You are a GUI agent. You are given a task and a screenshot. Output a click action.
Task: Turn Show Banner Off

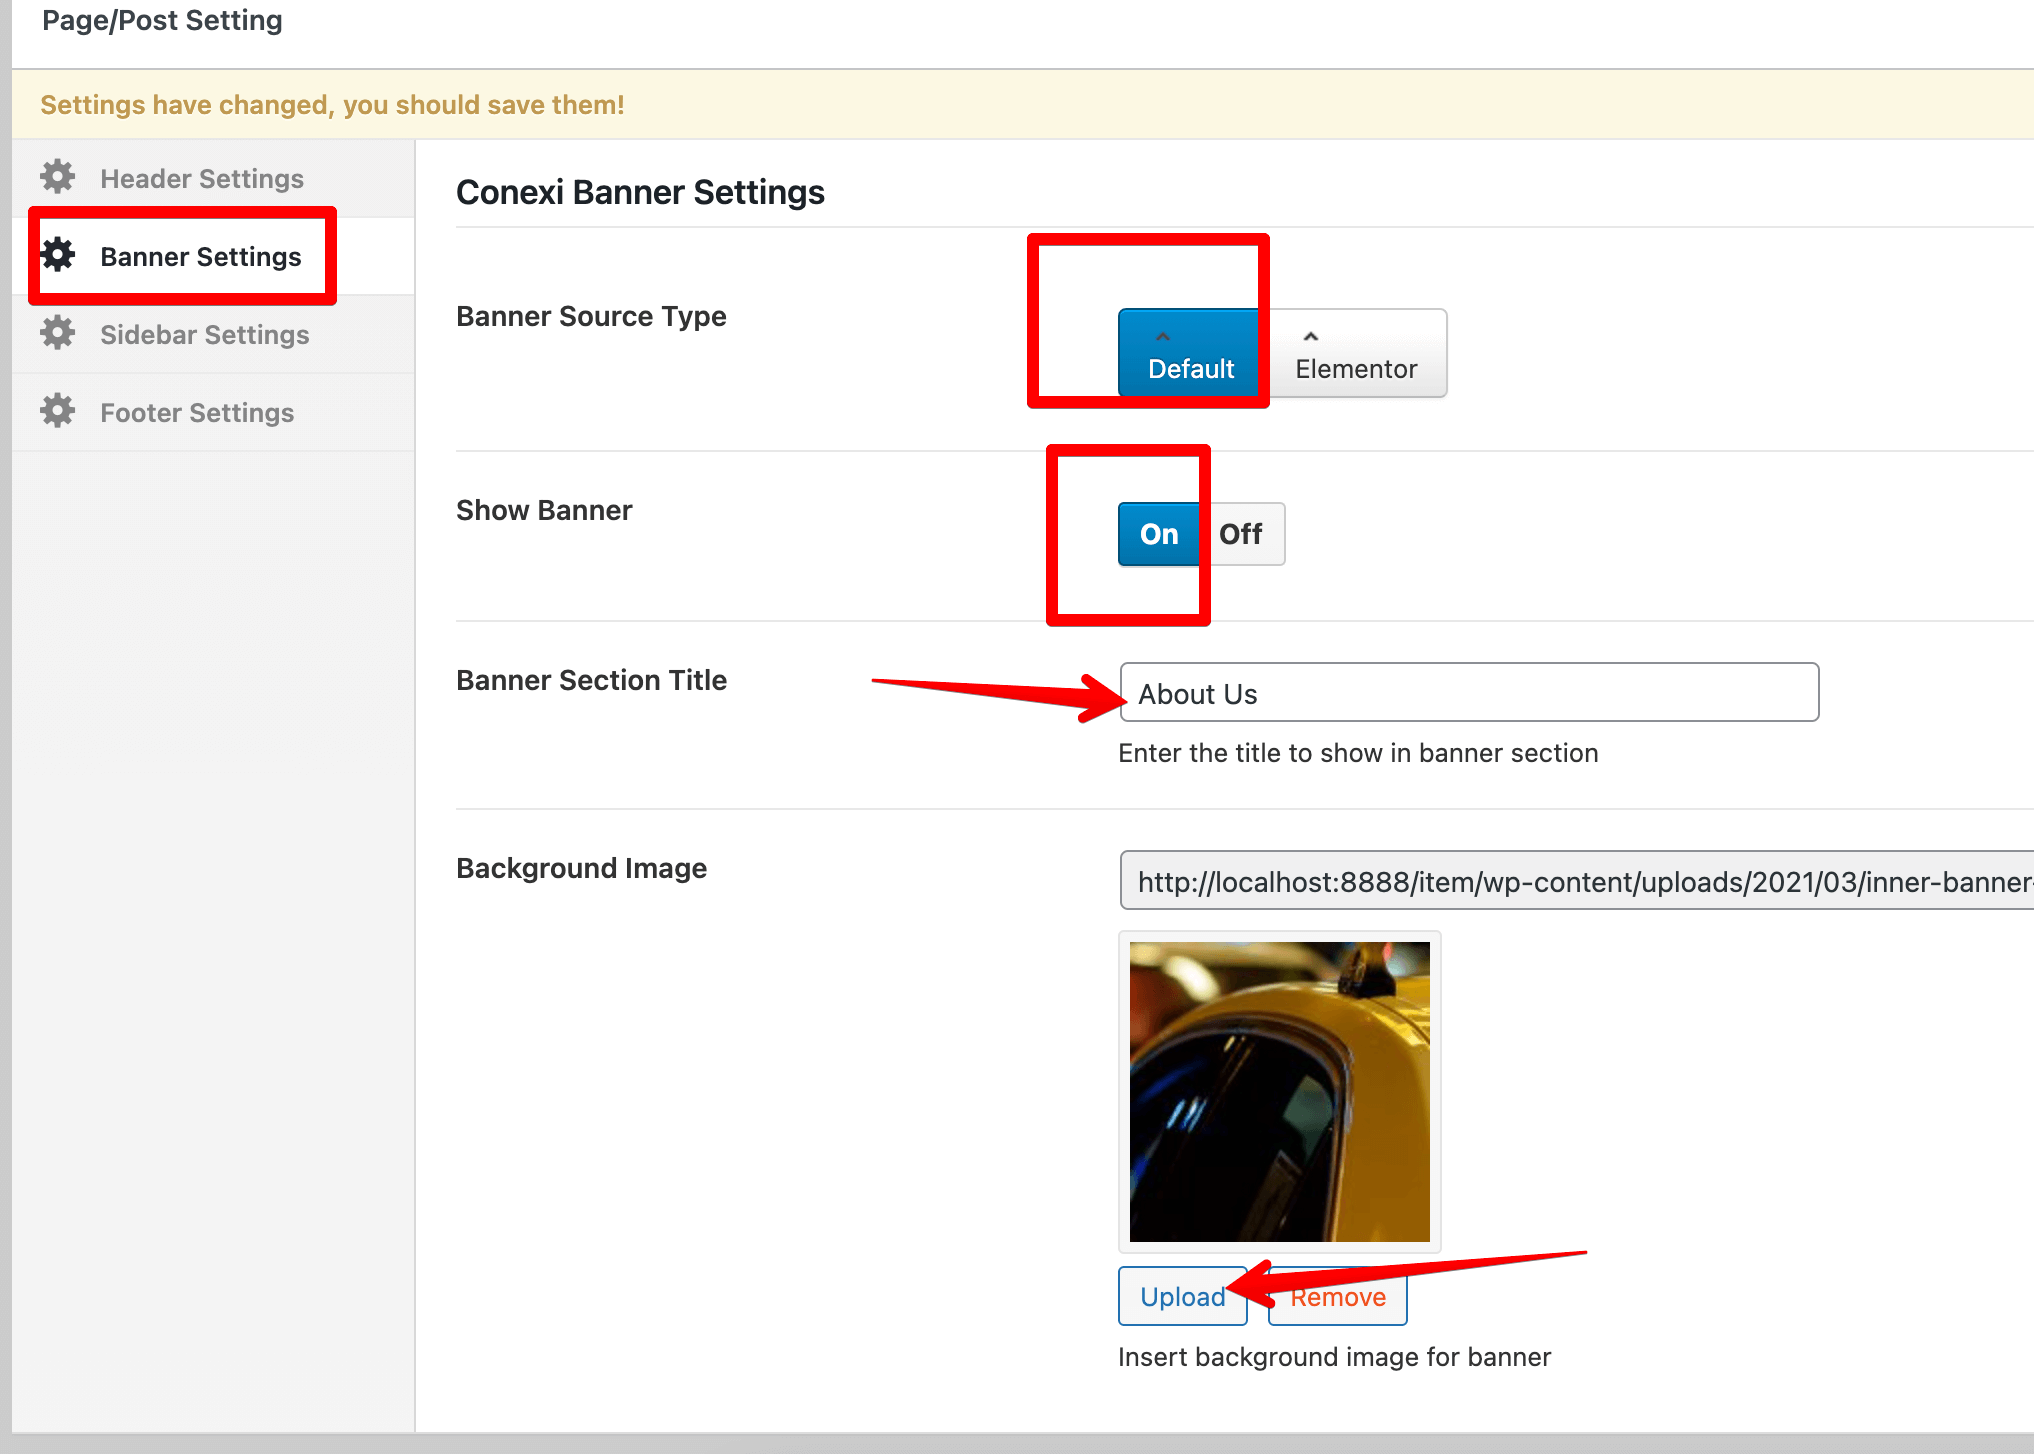1241,534
